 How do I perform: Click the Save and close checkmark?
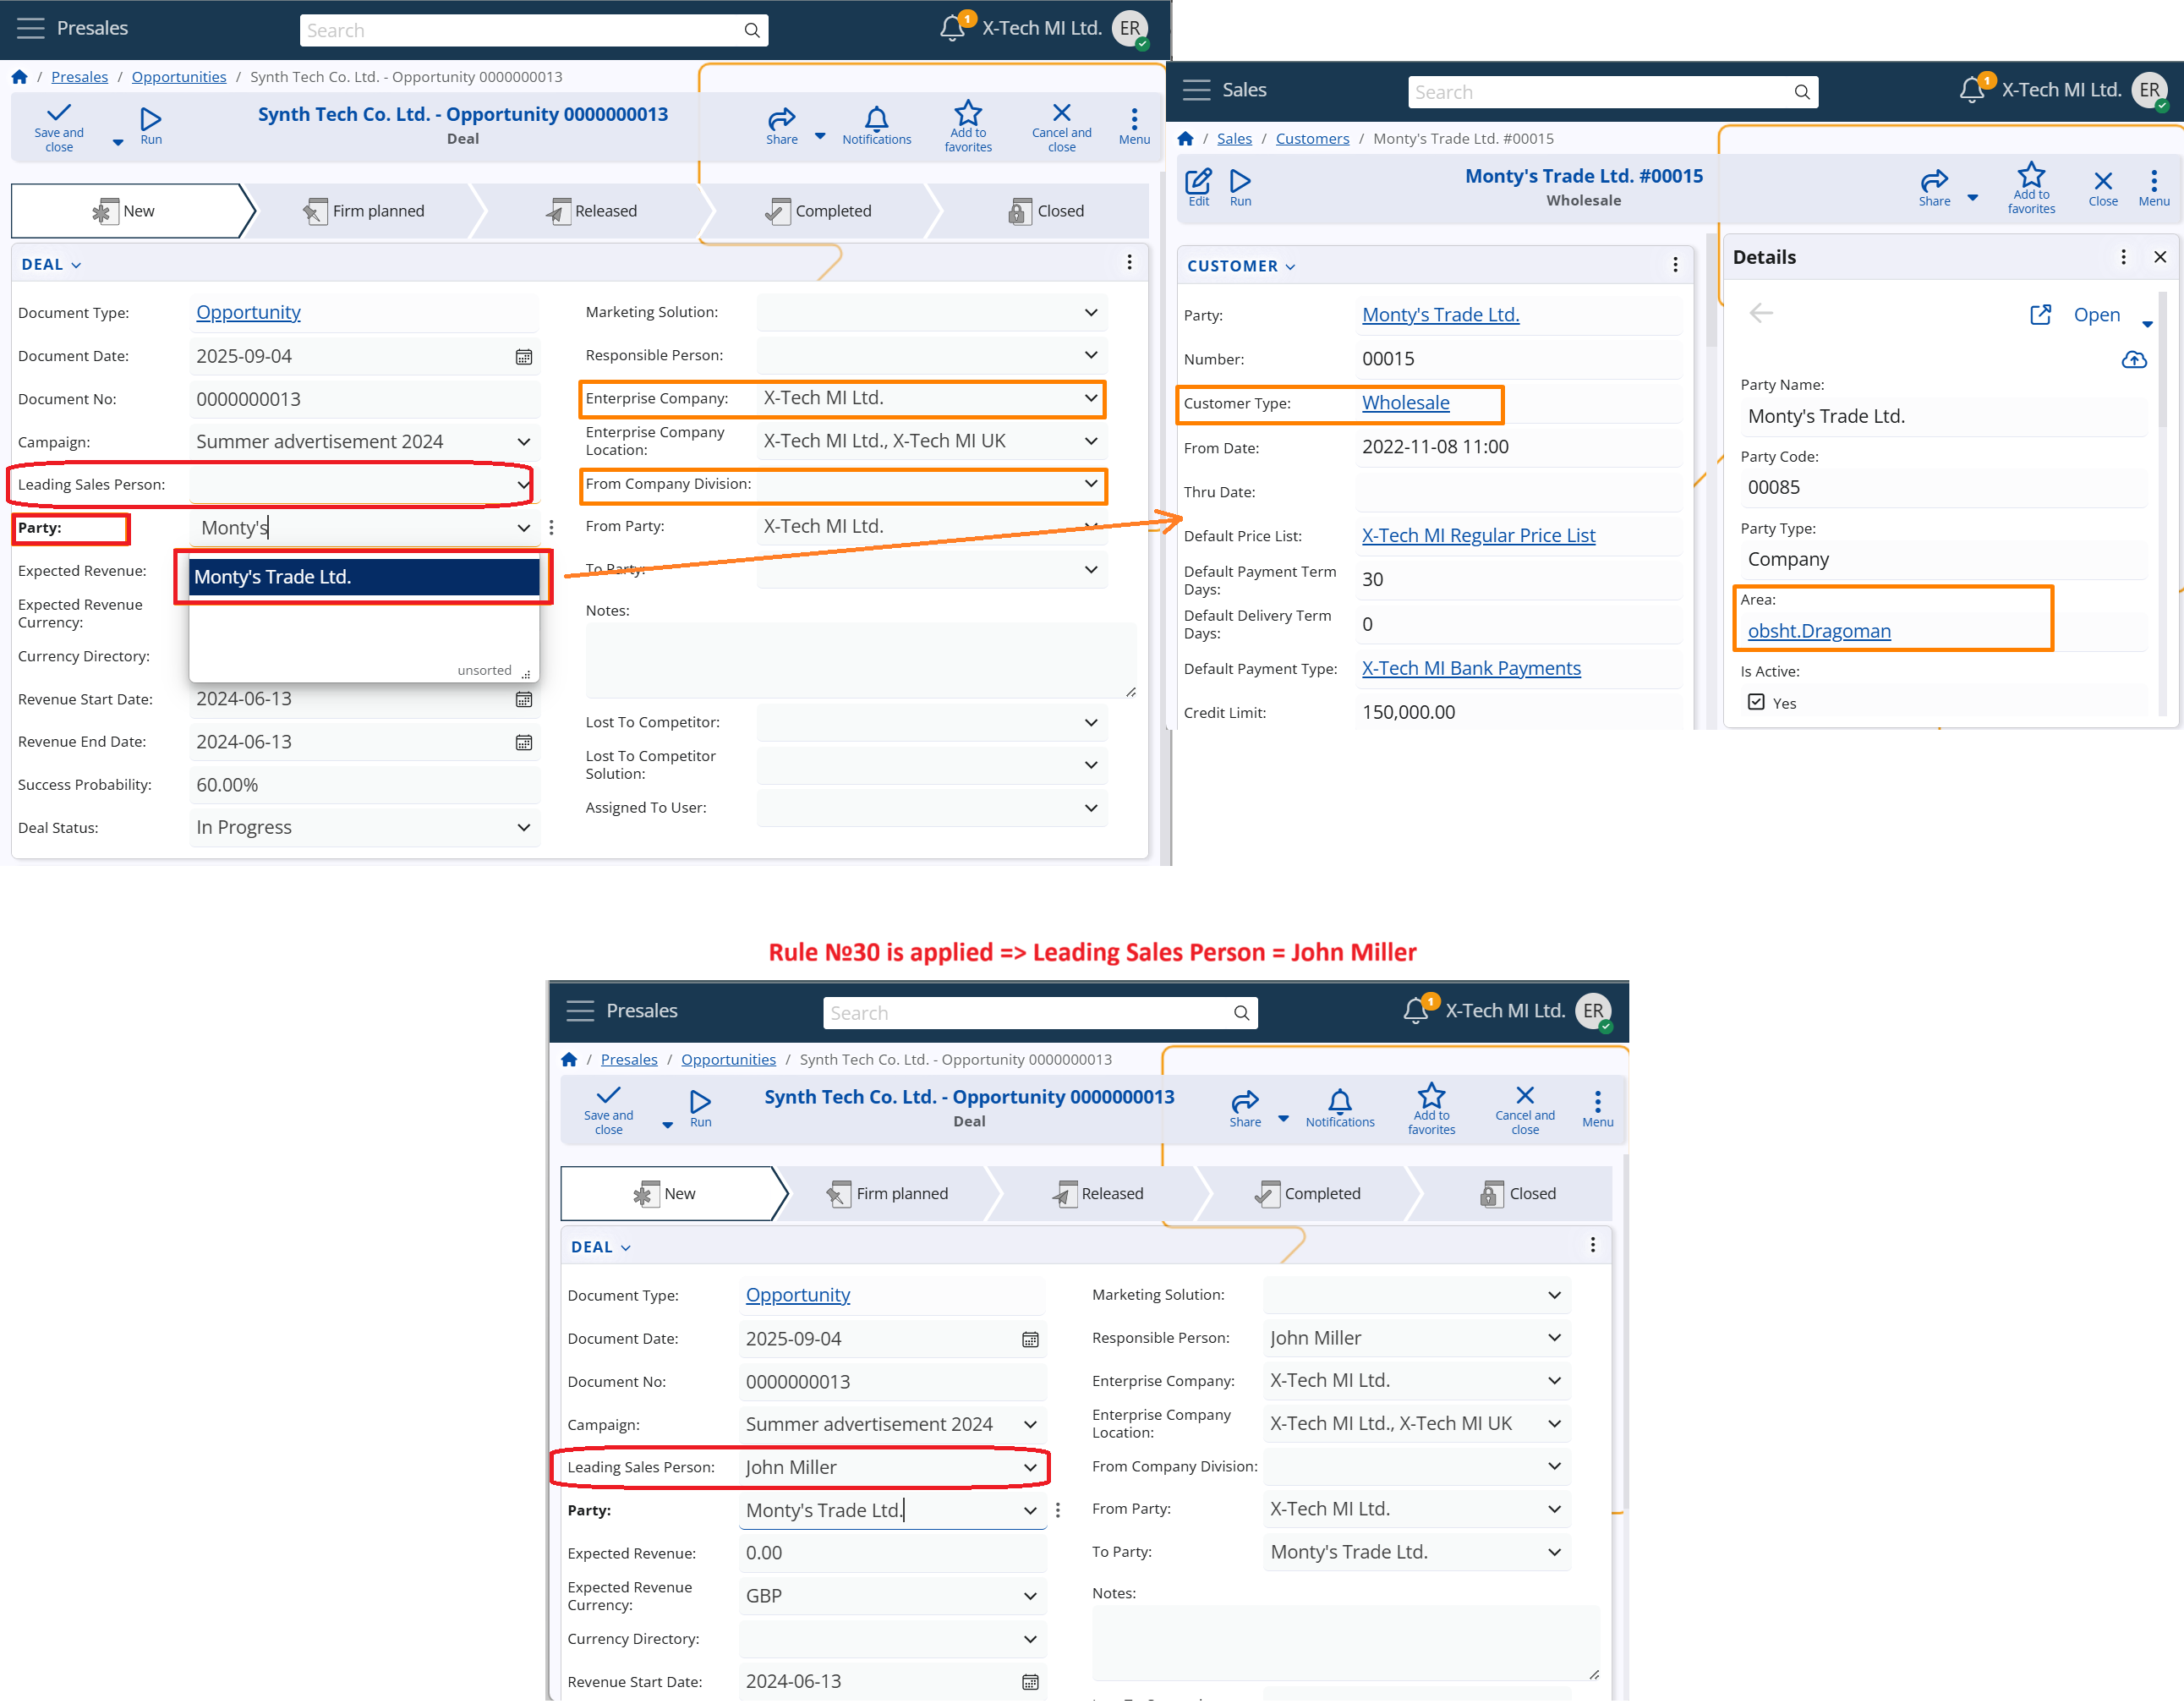coord(59,113)
